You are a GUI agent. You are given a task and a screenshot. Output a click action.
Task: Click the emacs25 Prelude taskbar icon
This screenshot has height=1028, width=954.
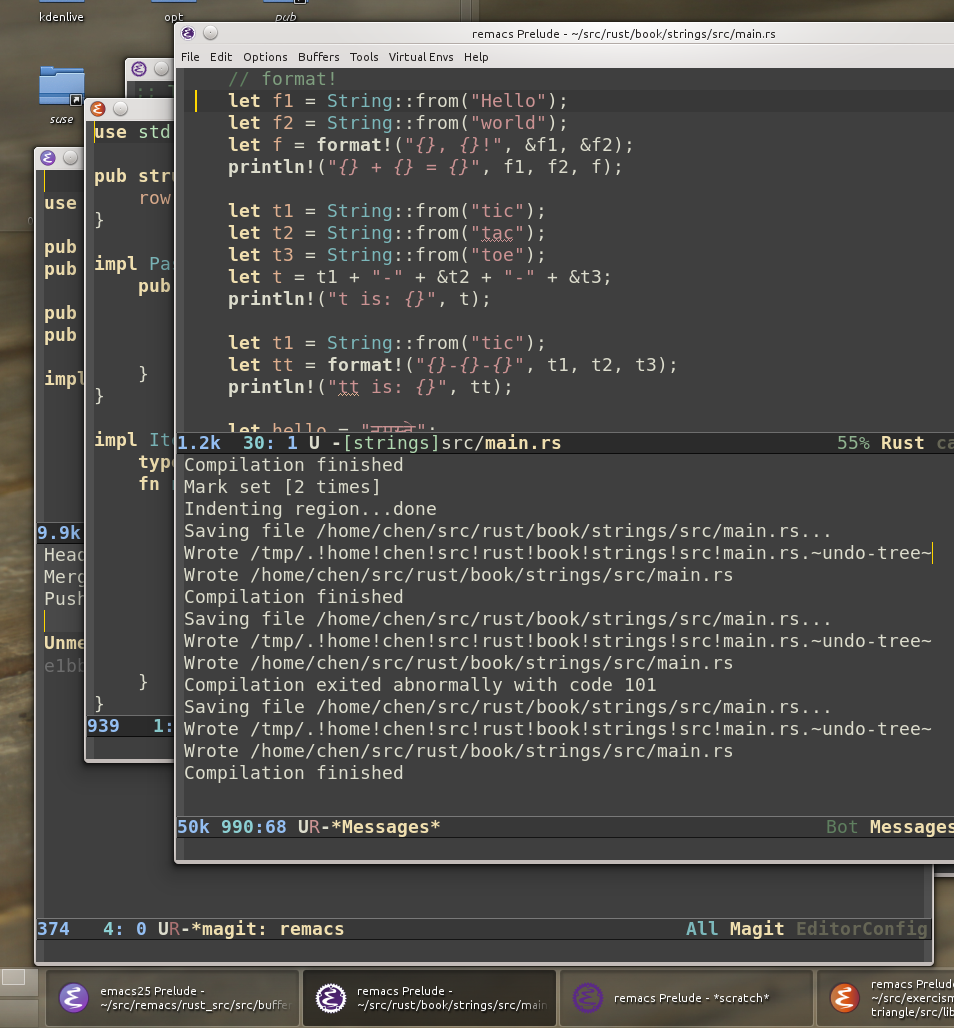pyautogui.click(x=74, y=998)
